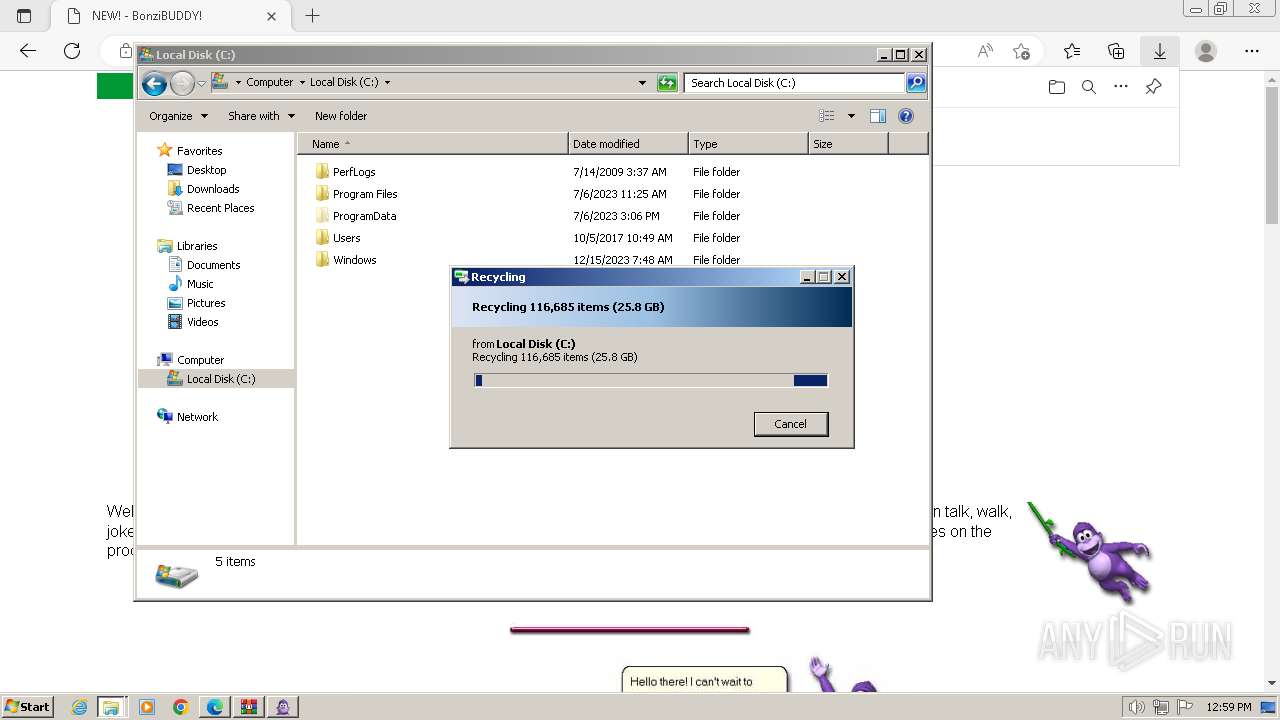Open Edge tab actions menu icon
The height and width of the screenshot is (720, 1280).
(25, 16)
